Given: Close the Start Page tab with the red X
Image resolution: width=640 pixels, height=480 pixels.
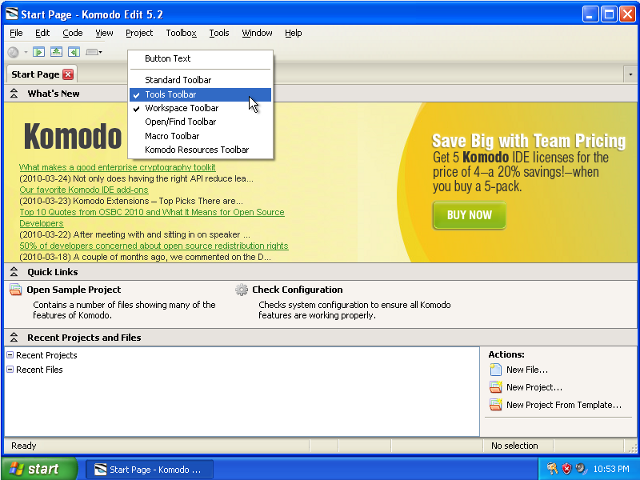Looking at the screenshot, I should pyautogui.click(x=68, y=74).
